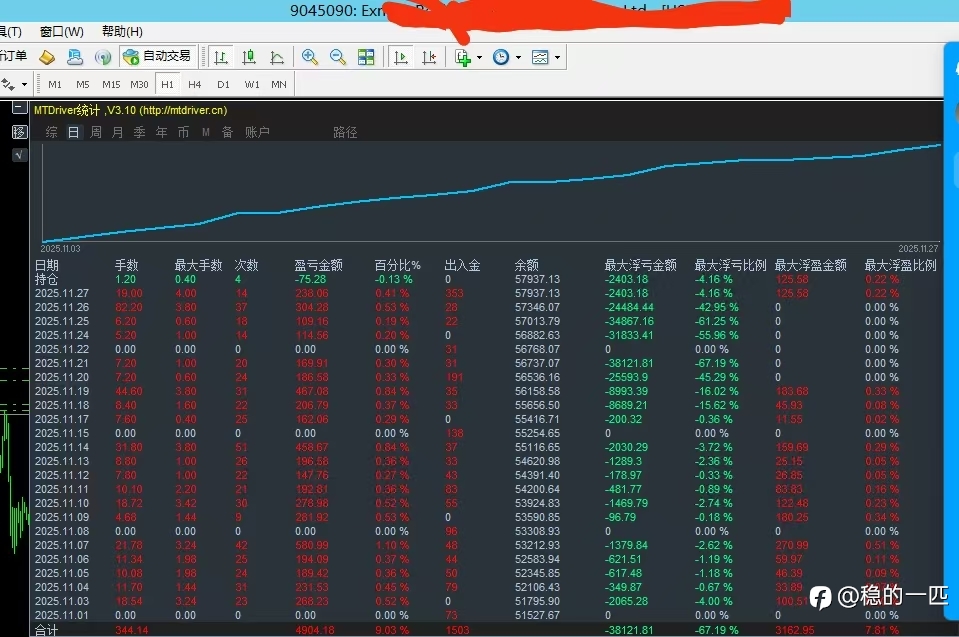Open the 工具(T) menu
Screen dimensions: 959x637
click(11, 32)
